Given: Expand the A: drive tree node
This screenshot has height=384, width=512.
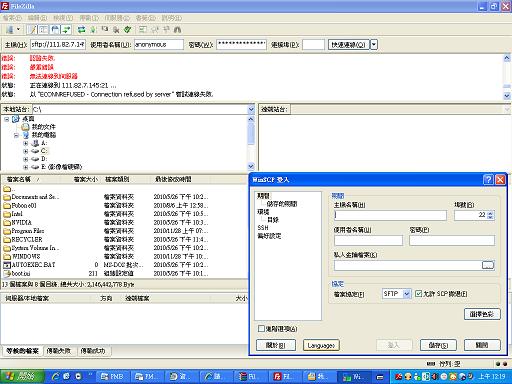Looking at the screenshot, I should click(26, 143).
